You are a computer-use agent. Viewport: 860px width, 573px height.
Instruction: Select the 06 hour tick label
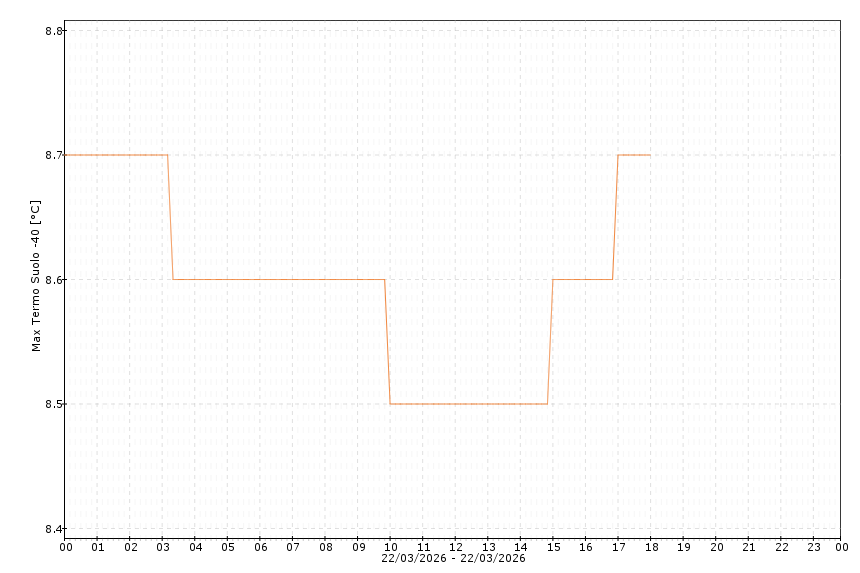coord(260,547)
